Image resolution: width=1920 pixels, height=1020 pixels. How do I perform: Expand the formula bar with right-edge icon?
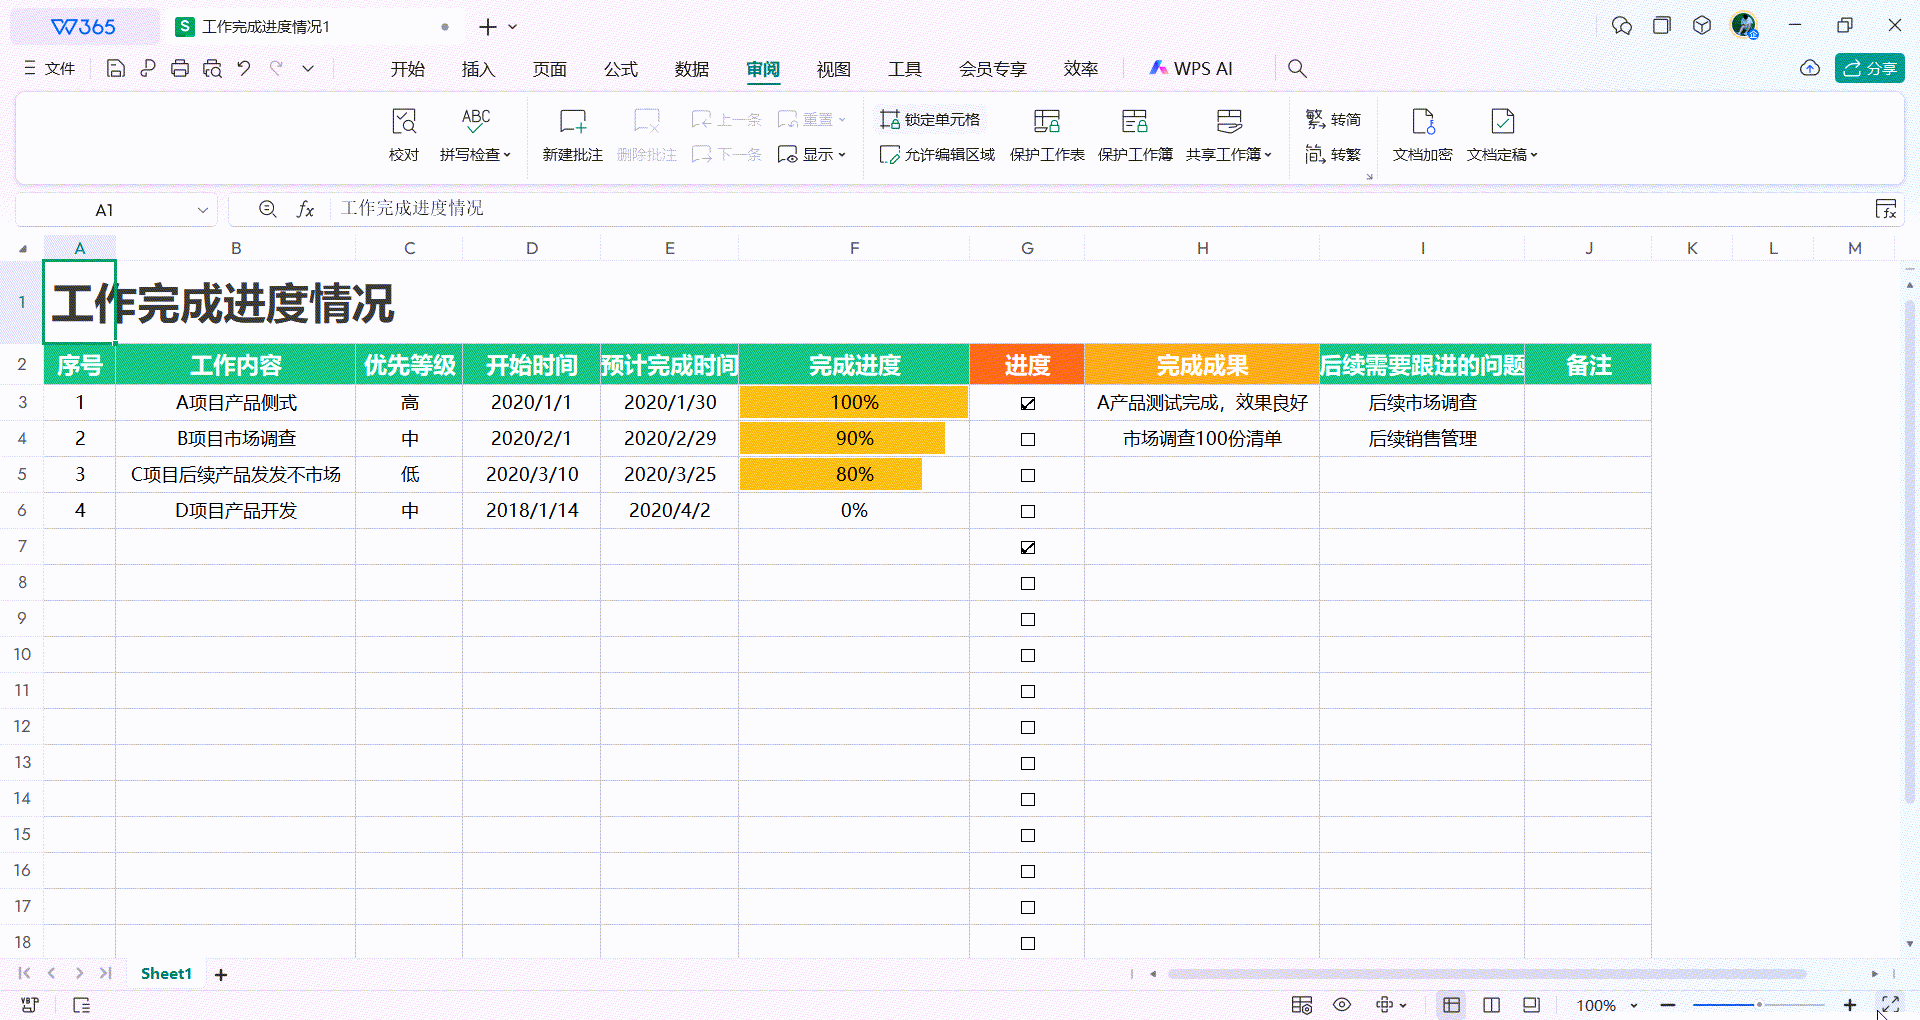coord(1885,209)
